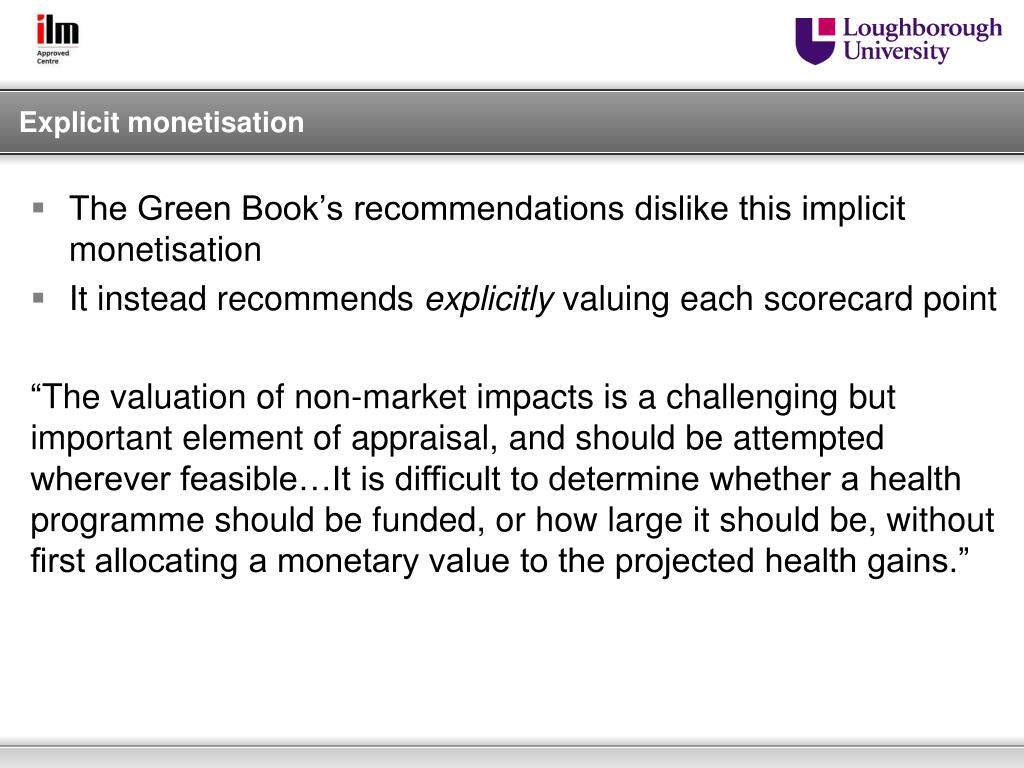Click 'wherever feasible' in the quote
This screenshot has width=1024, height=768.
point(164,479)
